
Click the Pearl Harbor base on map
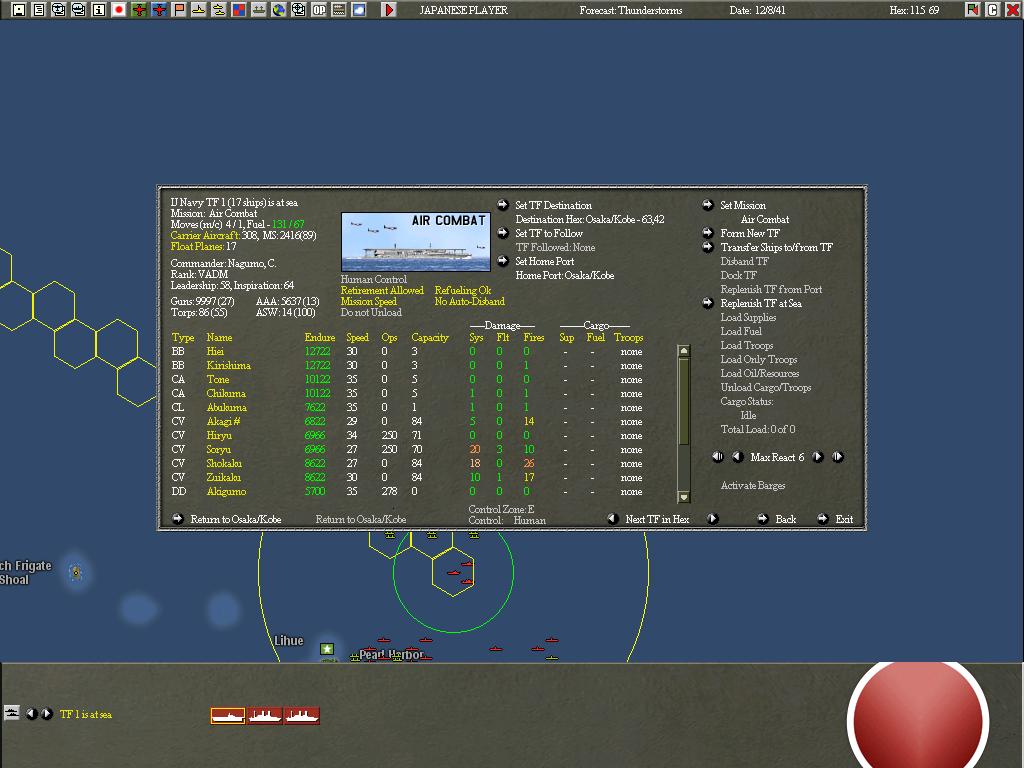pos(391,654)
